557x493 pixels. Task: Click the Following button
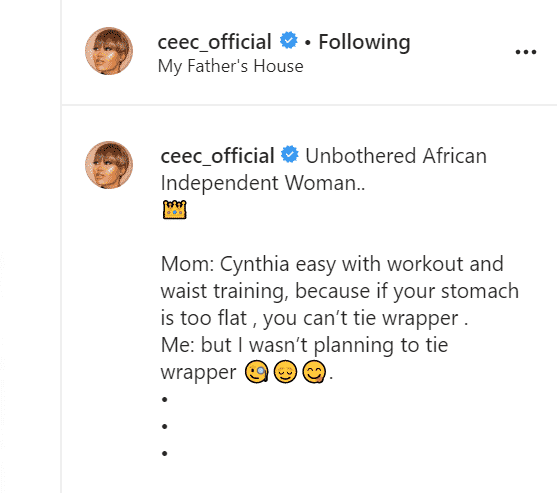click(x=364, y=42)
